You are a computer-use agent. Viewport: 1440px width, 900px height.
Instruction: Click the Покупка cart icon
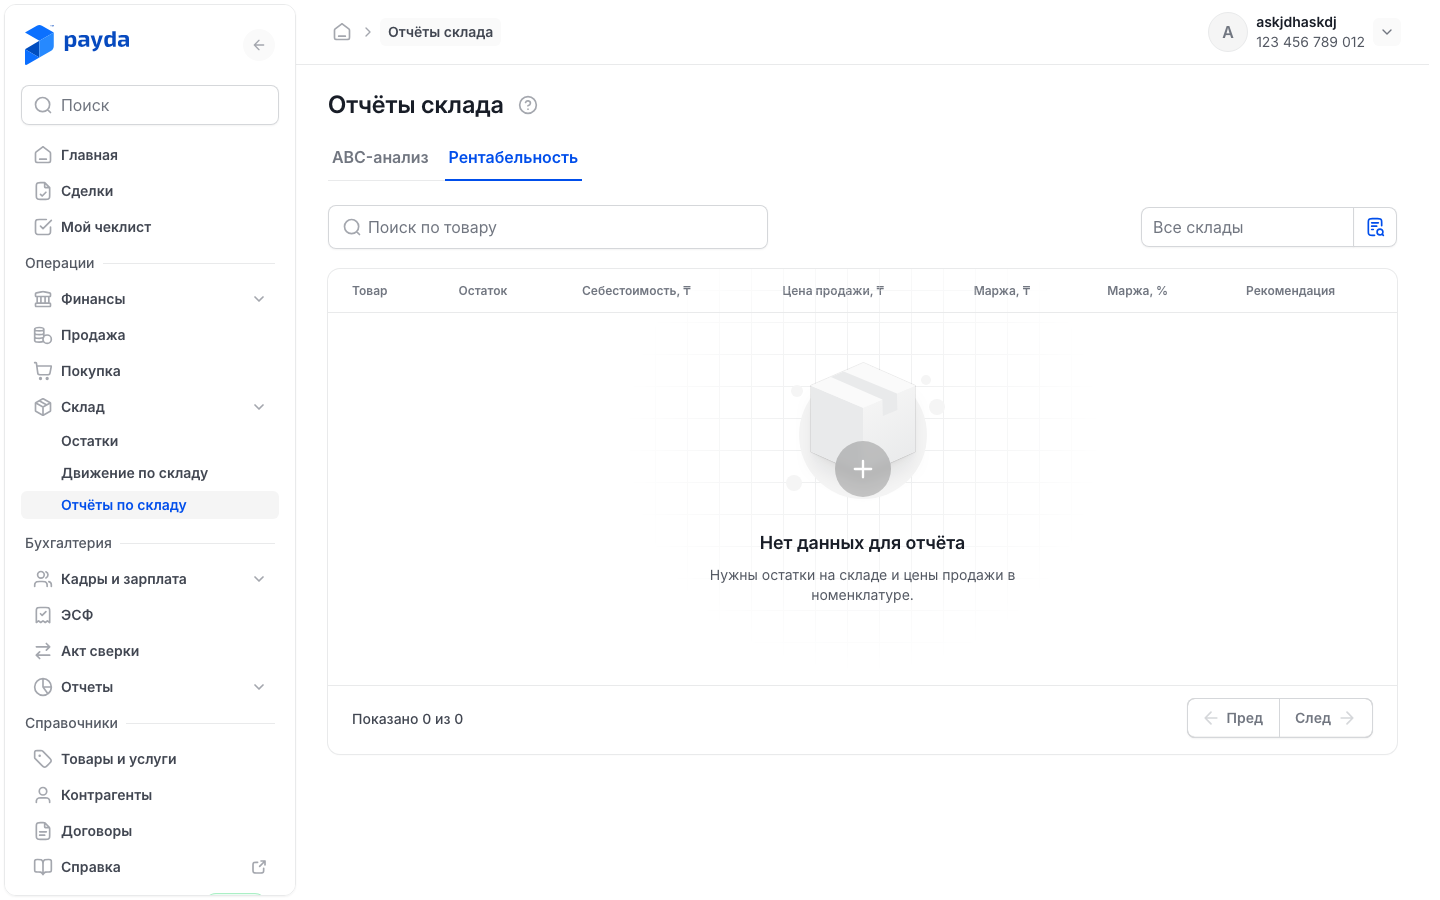(x=43, y=371)
